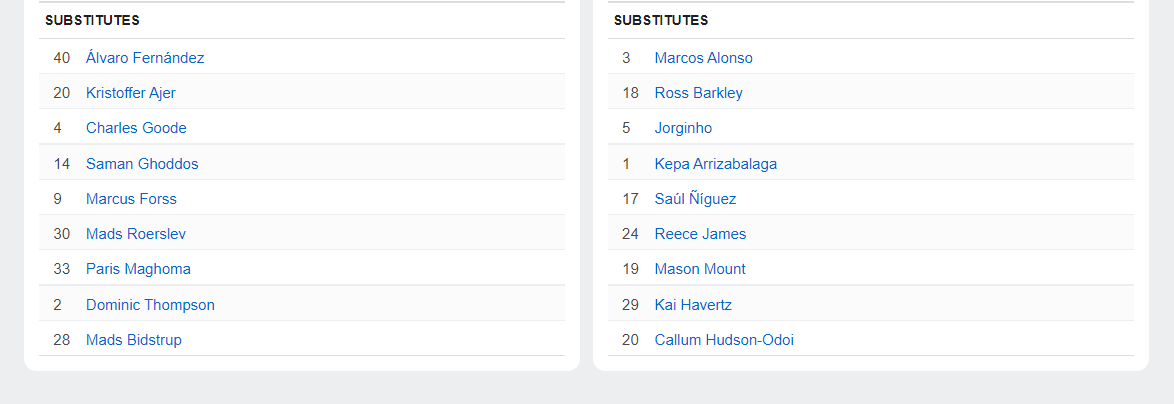Open Álvaro Fernández player page
Image resolution: width=1174 pixels, height=404 pixels.
click(x=145, y=58)
